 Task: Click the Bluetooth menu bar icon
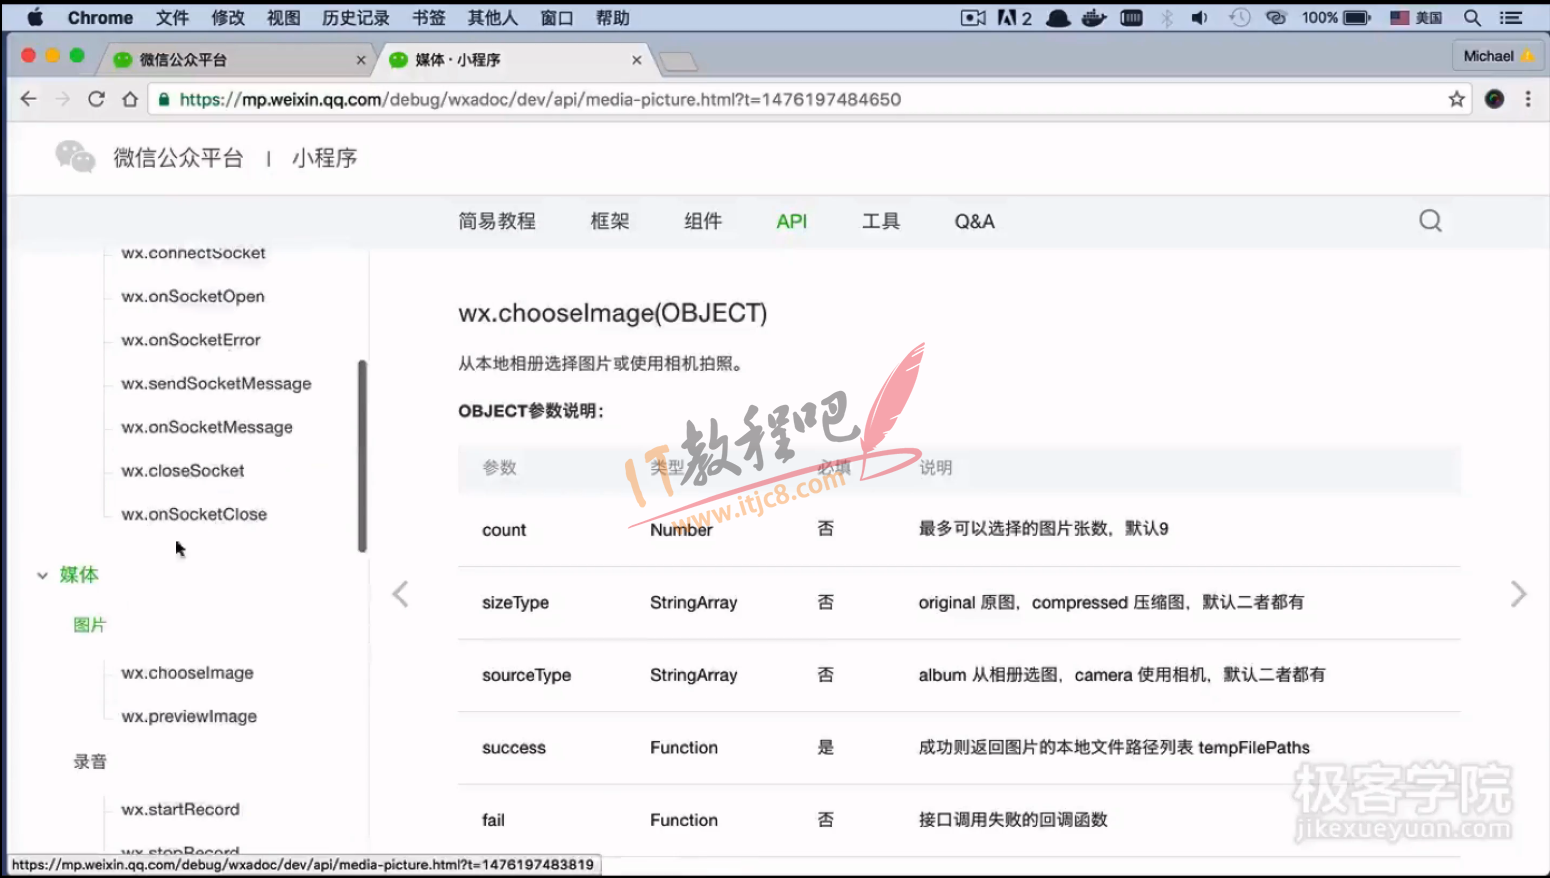point(1167,18)
